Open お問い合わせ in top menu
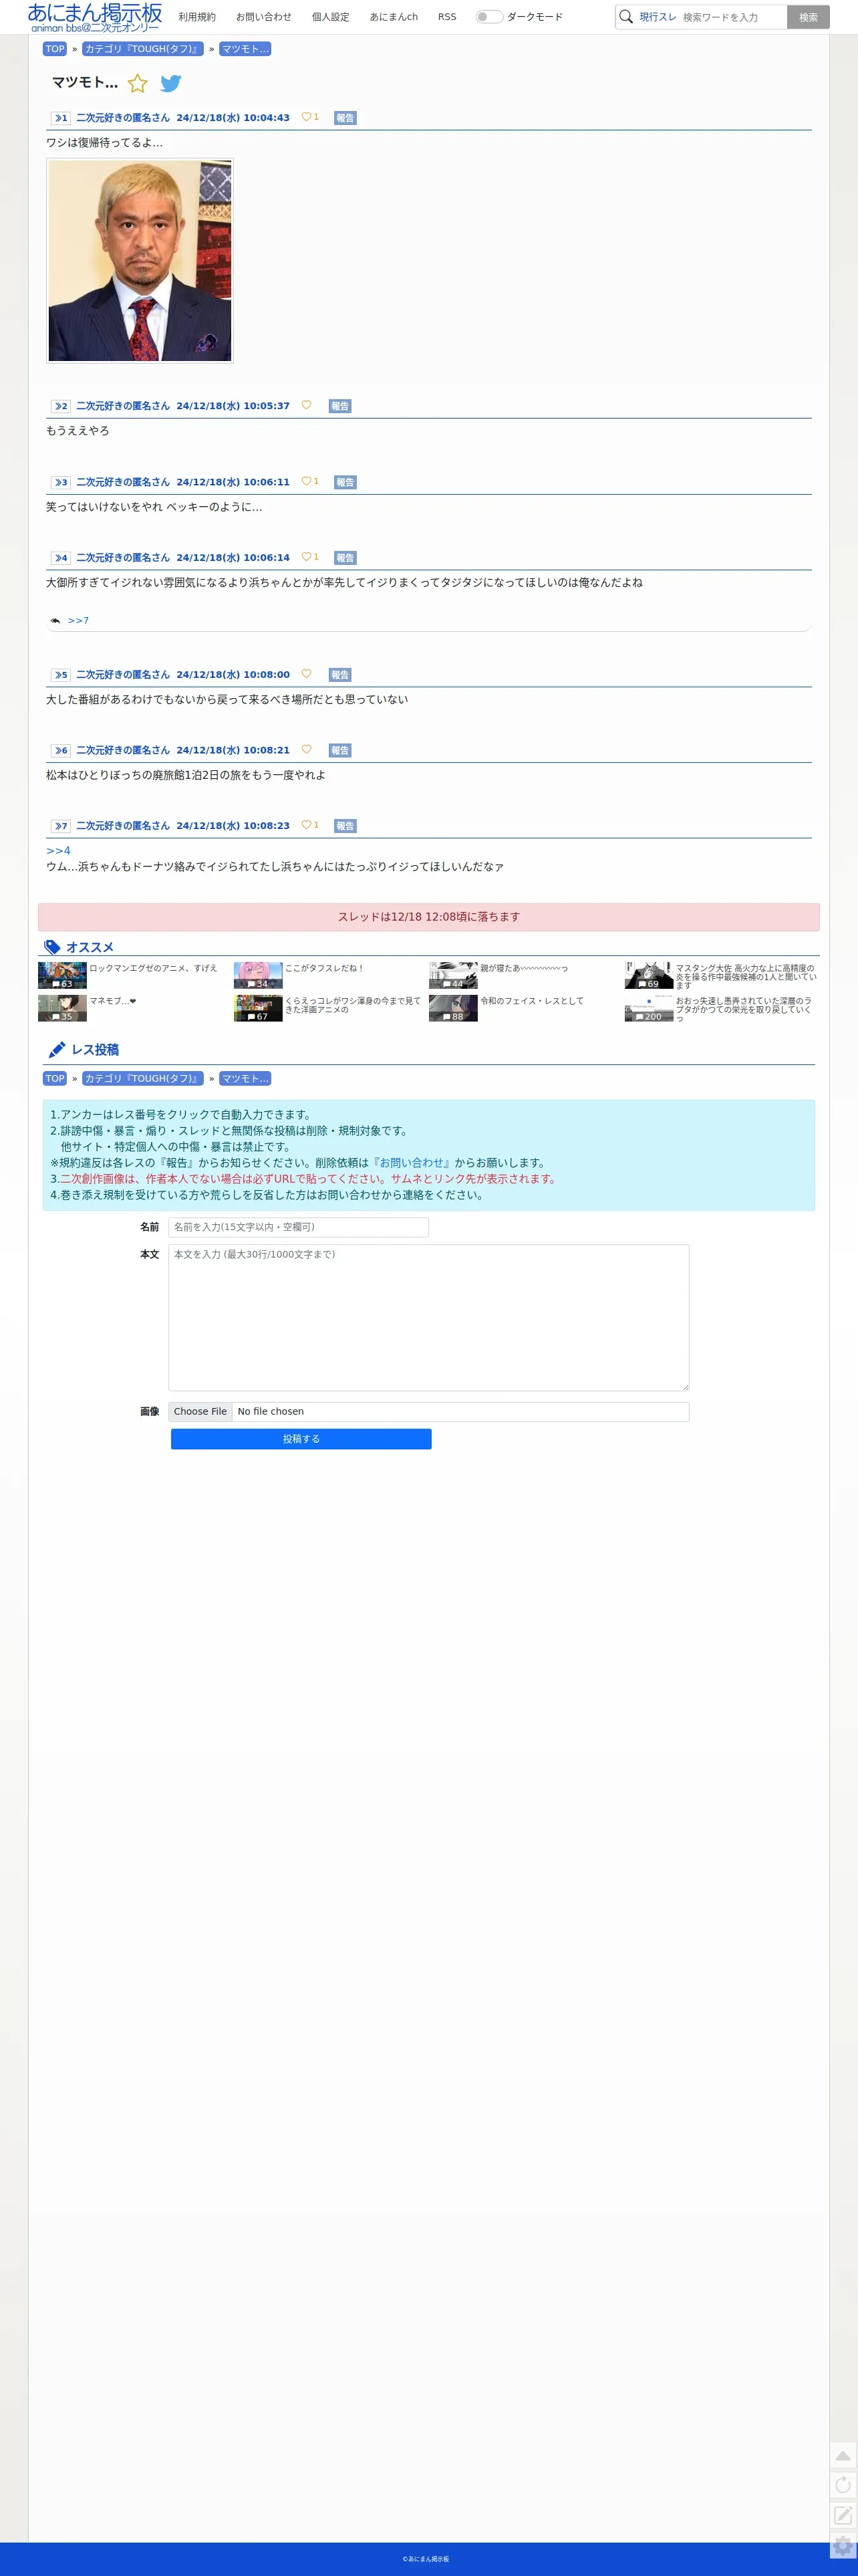Image resolution: width=858 pixels, height=2576 pixels. click(264, 17)
